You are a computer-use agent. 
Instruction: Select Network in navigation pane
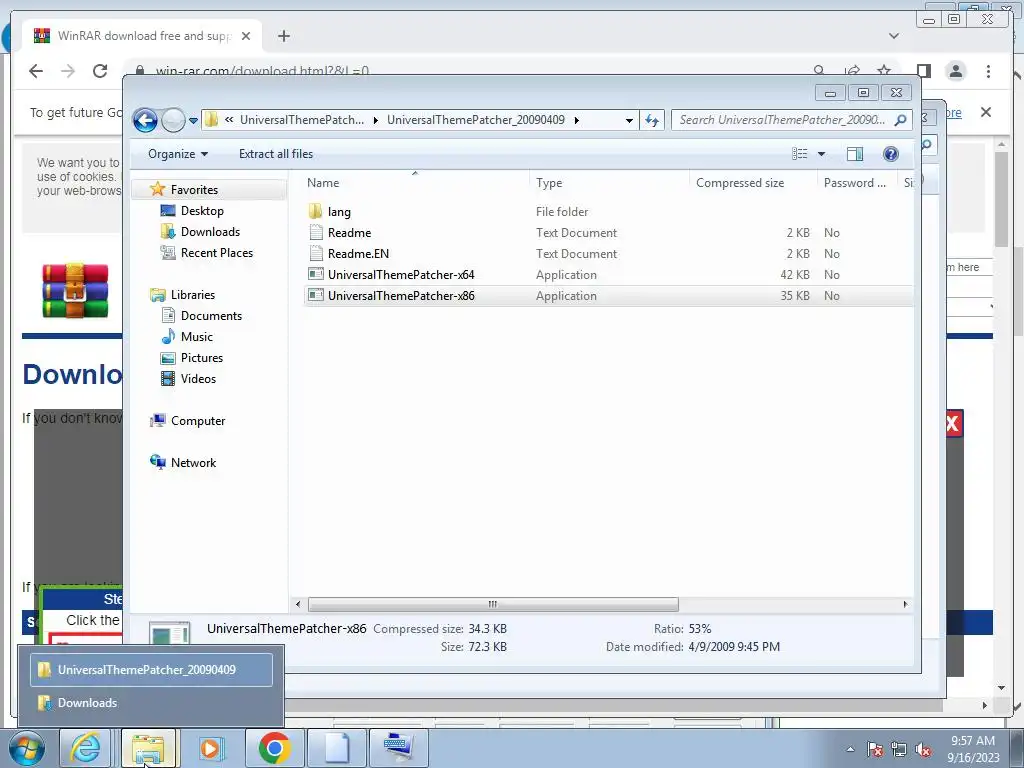[193, 462]
